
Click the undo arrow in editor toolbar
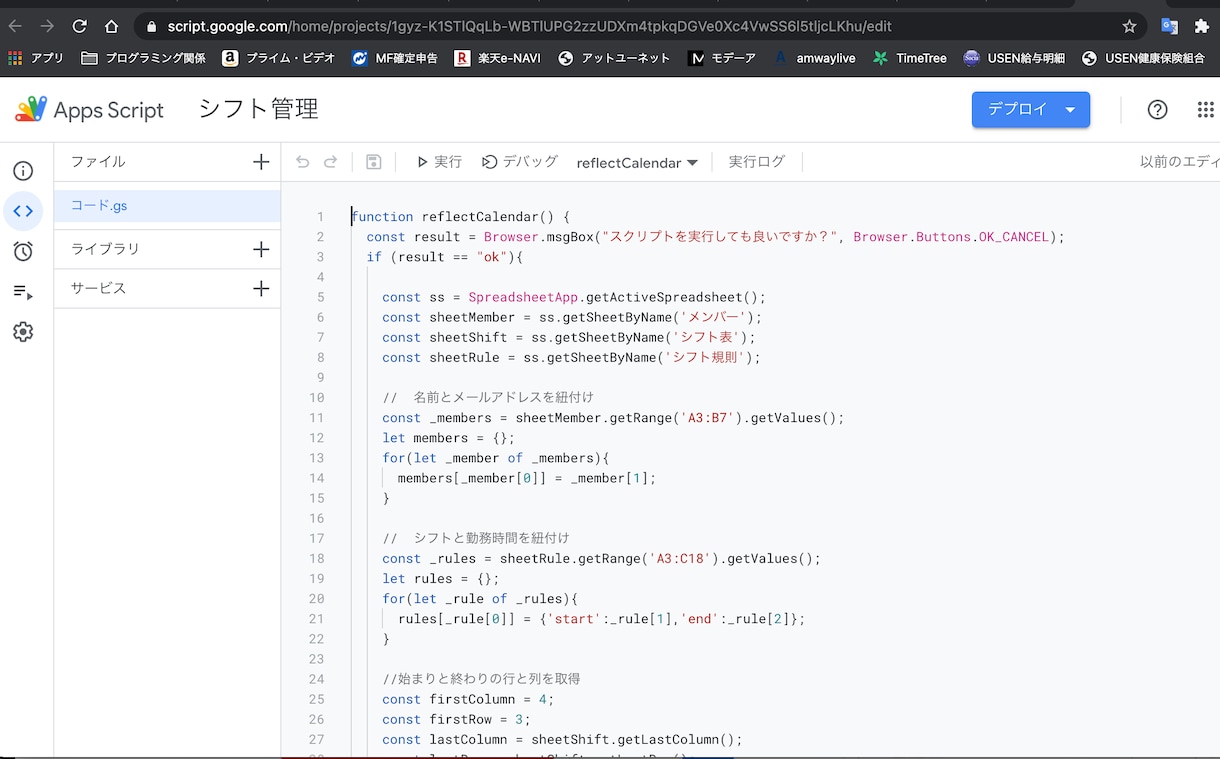pyautogui.click(x=303, y=162)
